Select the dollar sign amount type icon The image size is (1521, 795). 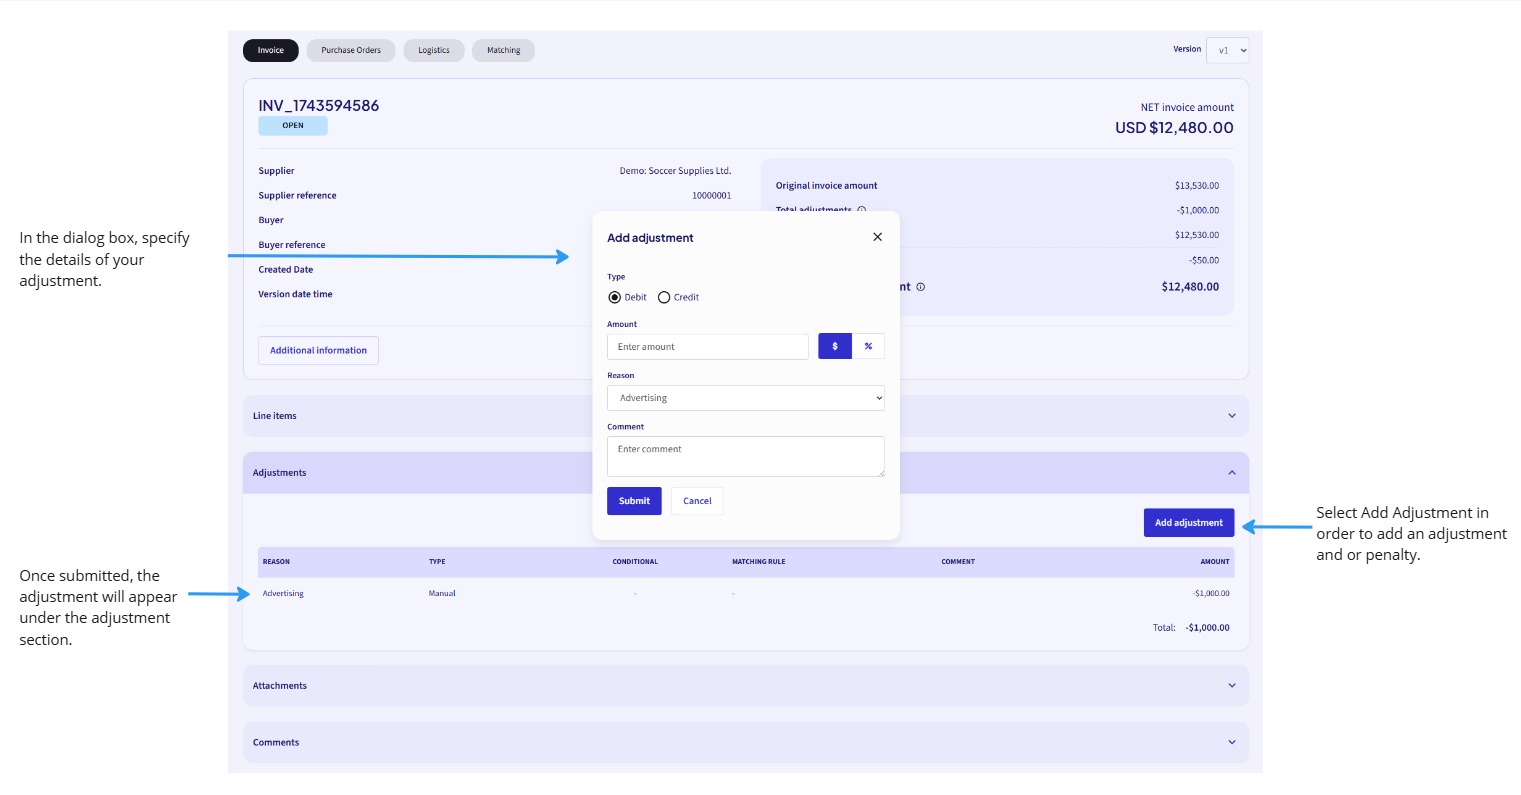click(x=835, y=346)
